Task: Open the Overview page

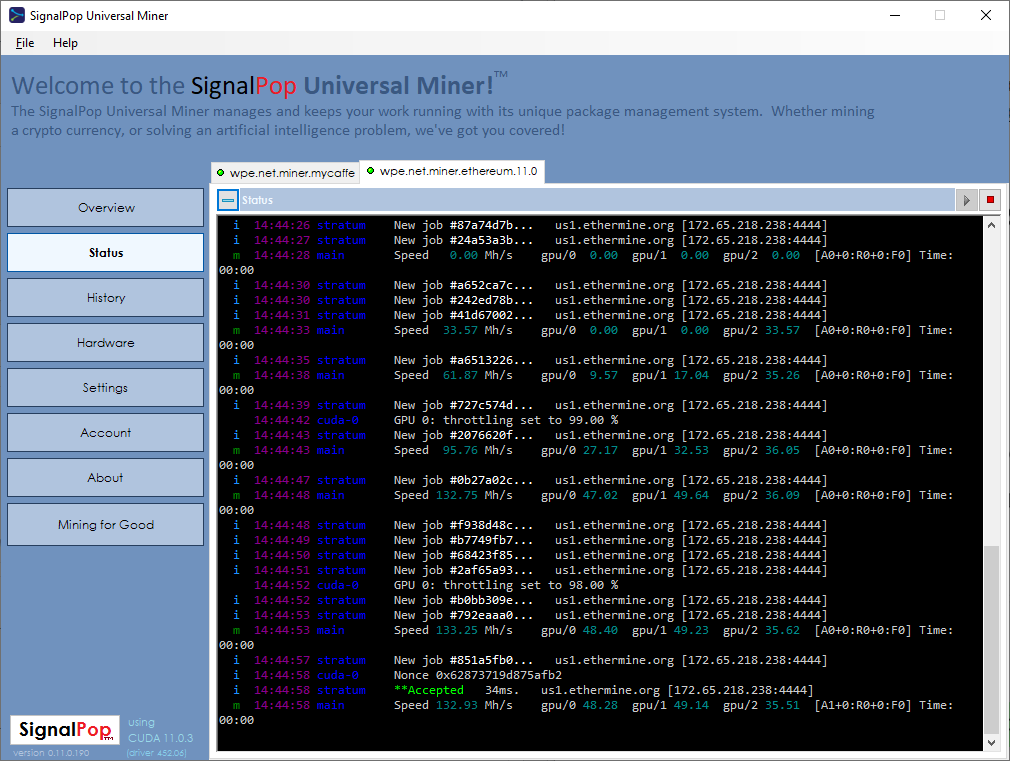Action: (x=106, y=207)
